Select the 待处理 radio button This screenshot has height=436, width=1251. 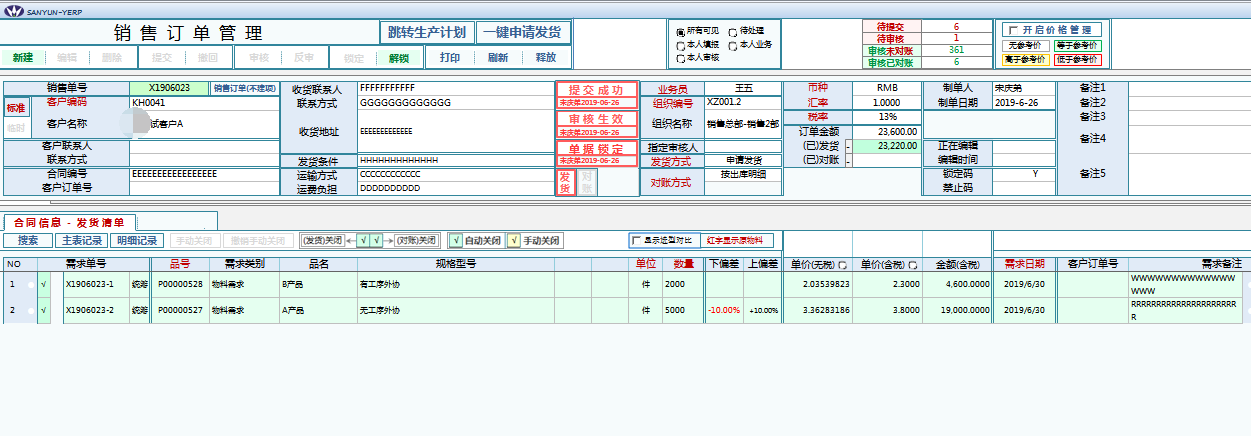pyautogui.click(x=733, y=32)
